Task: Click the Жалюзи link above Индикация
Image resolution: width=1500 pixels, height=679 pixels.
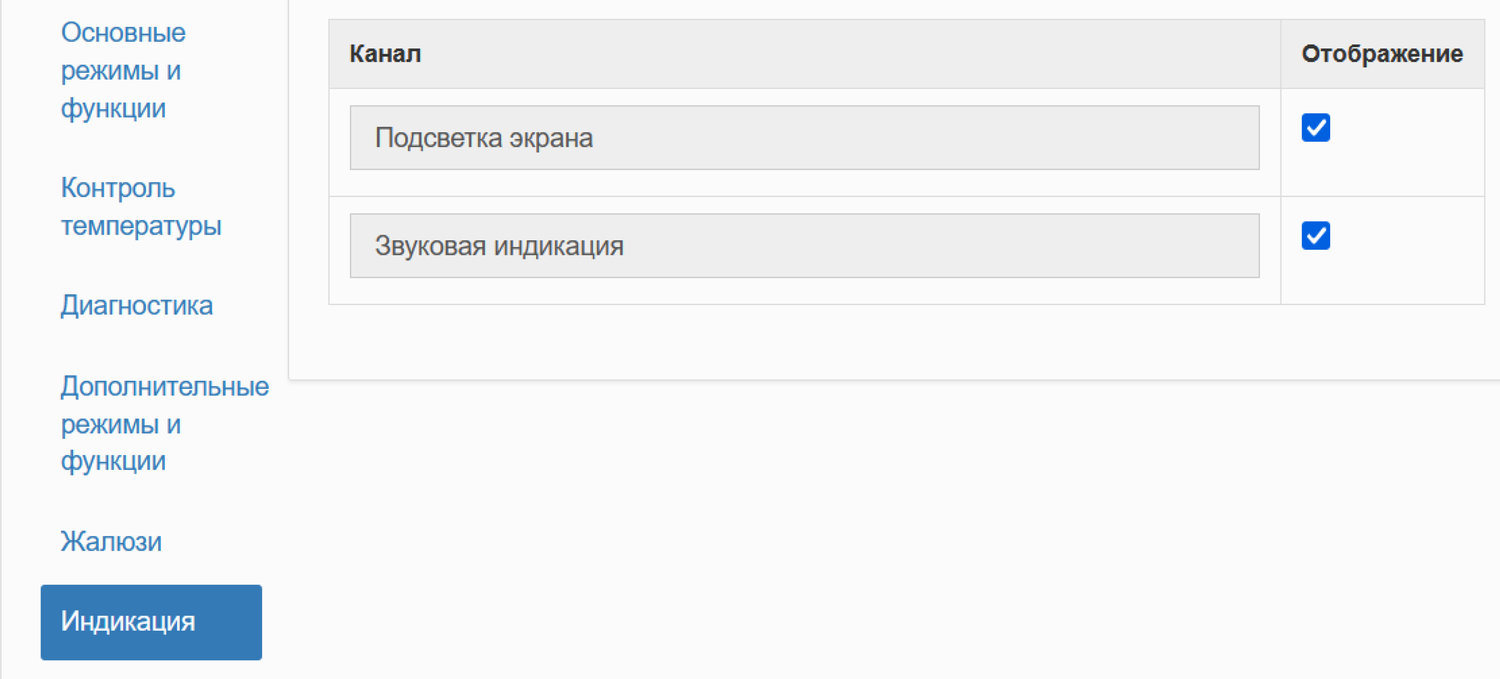Action: pyautogui.click(x=112, y=541)
